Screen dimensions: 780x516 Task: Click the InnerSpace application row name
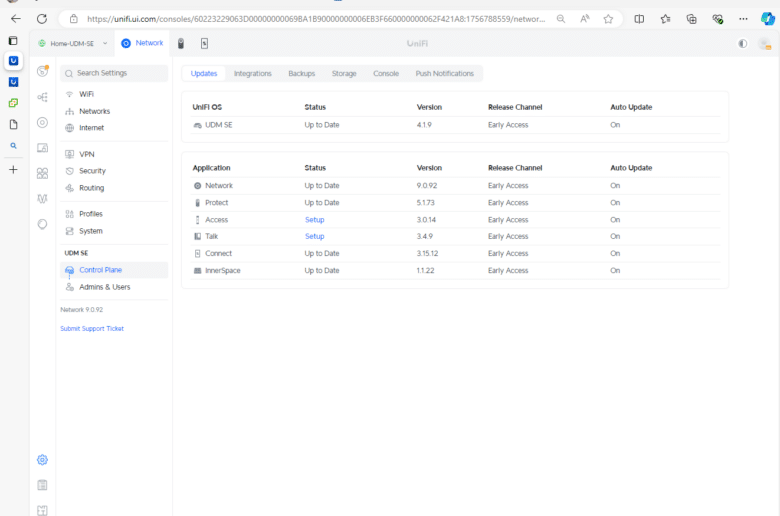[x=222, y=270]
